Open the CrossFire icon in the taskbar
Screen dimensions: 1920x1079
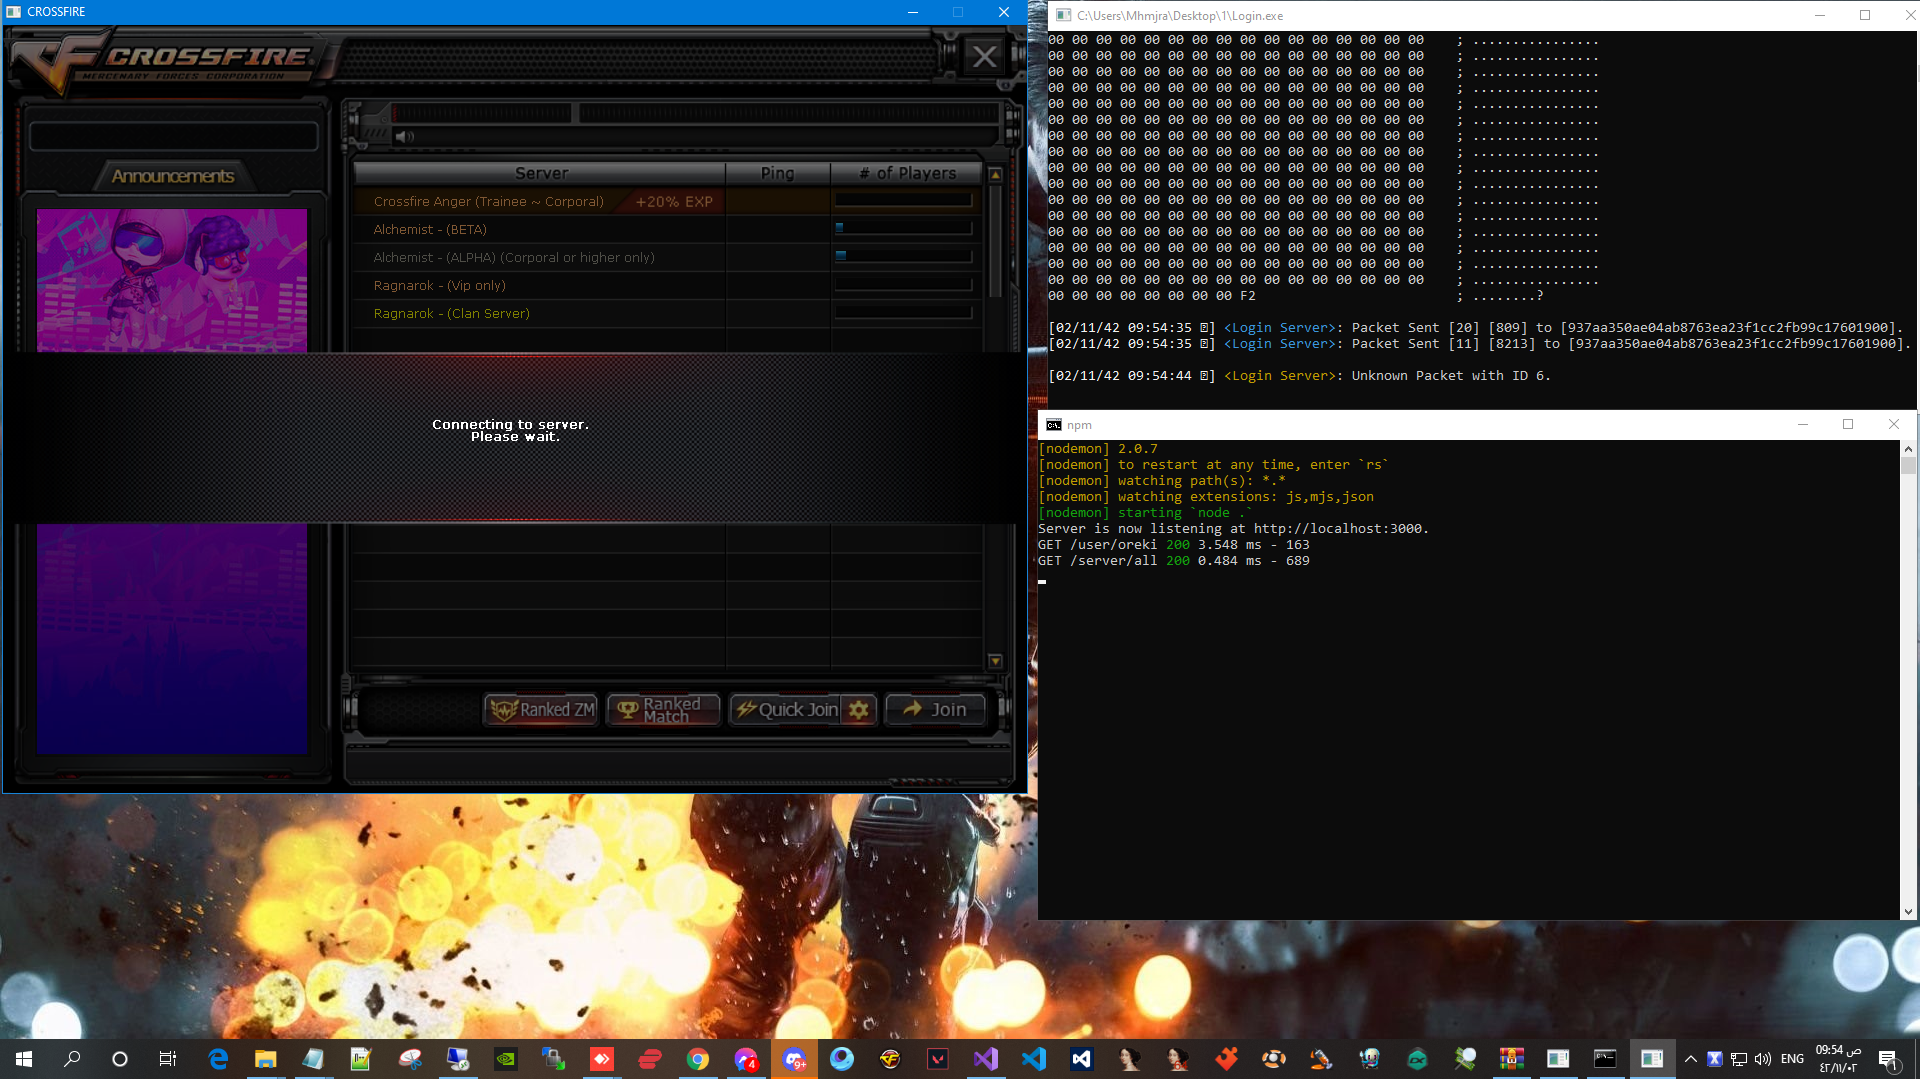[890, 1059]
